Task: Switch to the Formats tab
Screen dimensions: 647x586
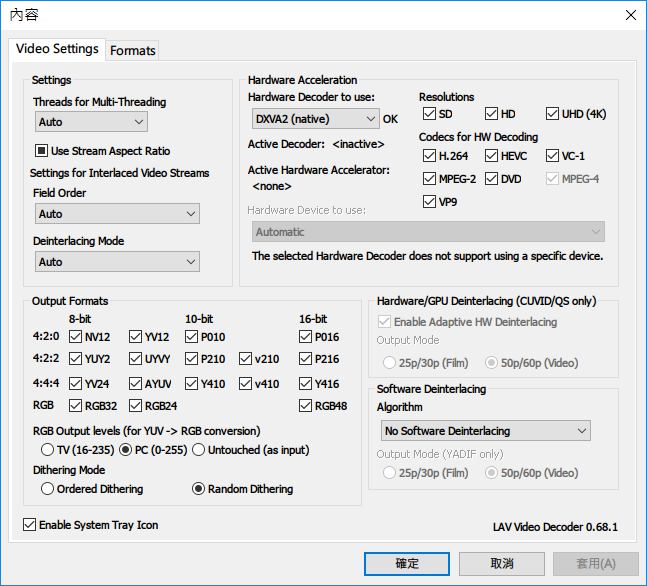Action: [133, 50]
